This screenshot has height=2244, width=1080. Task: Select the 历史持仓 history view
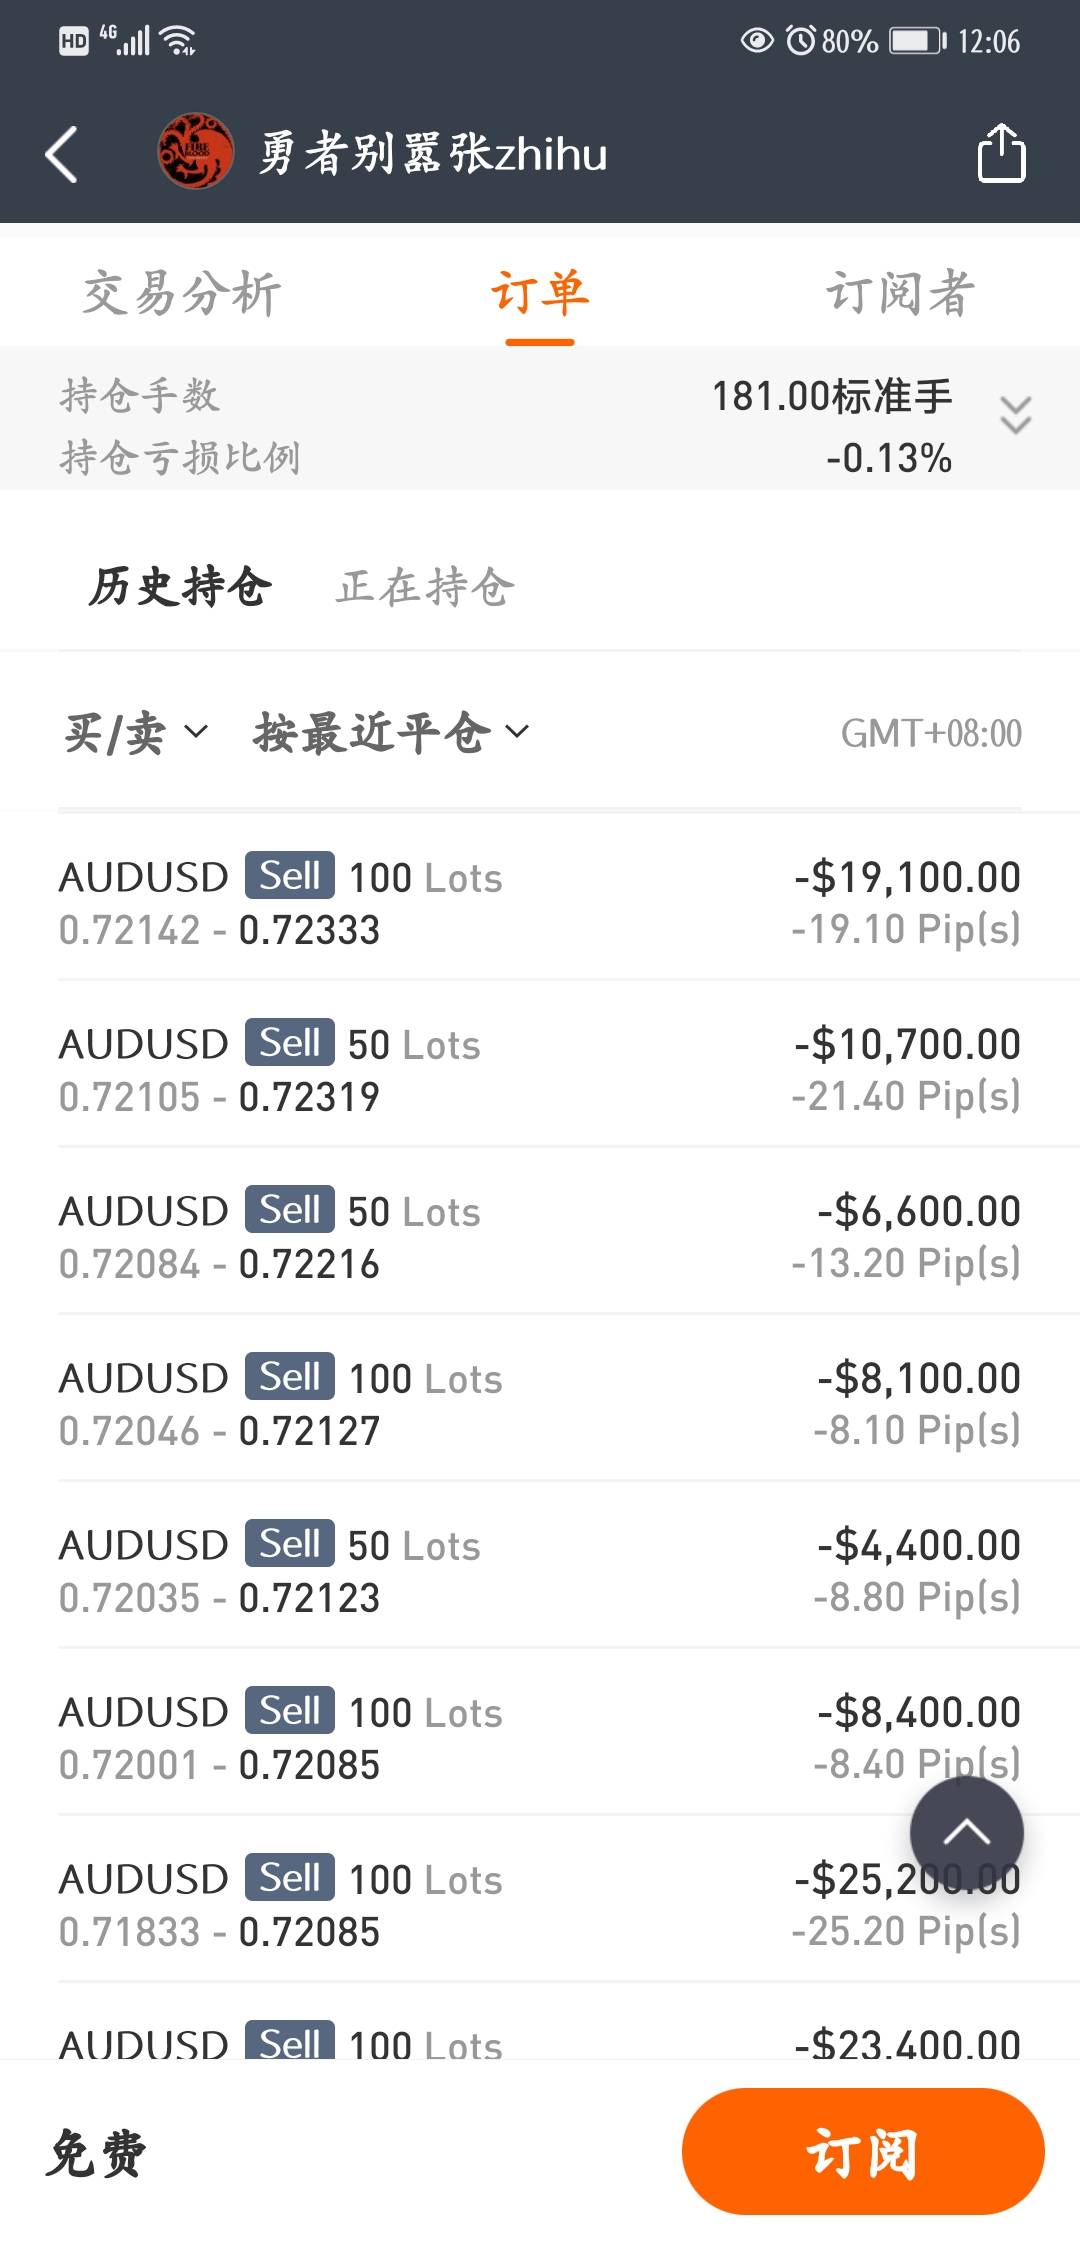pyautogui.click(x=180, y=587)
